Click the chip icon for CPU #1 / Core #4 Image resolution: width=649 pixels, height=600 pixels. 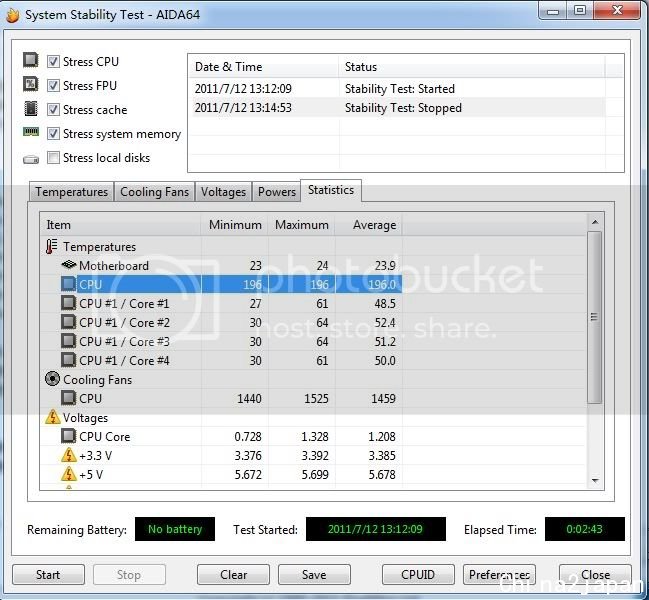[68, 360]
